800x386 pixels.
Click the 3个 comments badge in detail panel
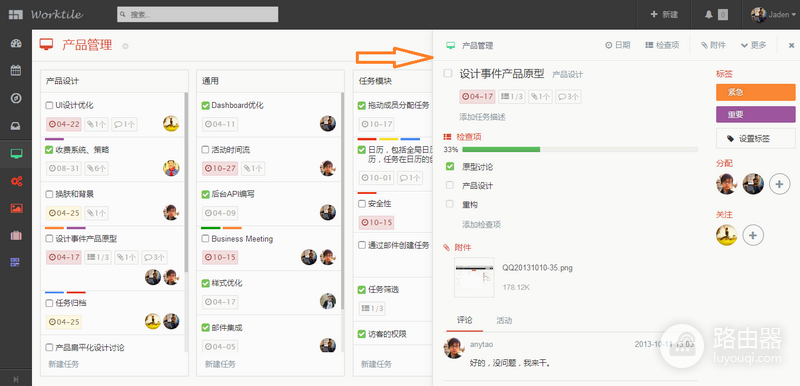(568, 96)
